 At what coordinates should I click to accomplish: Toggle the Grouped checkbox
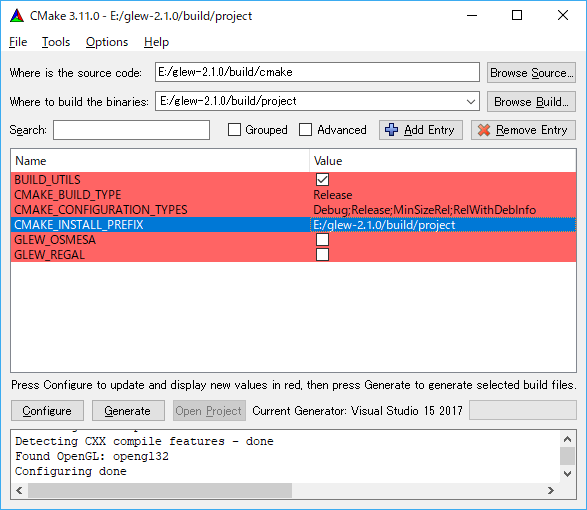coord(234,130)
